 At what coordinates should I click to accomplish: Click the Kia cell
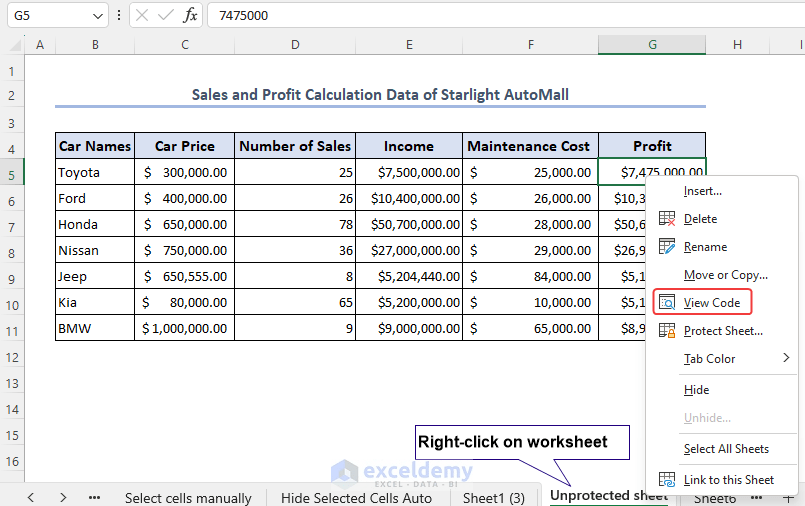click(x=95, y=302)
